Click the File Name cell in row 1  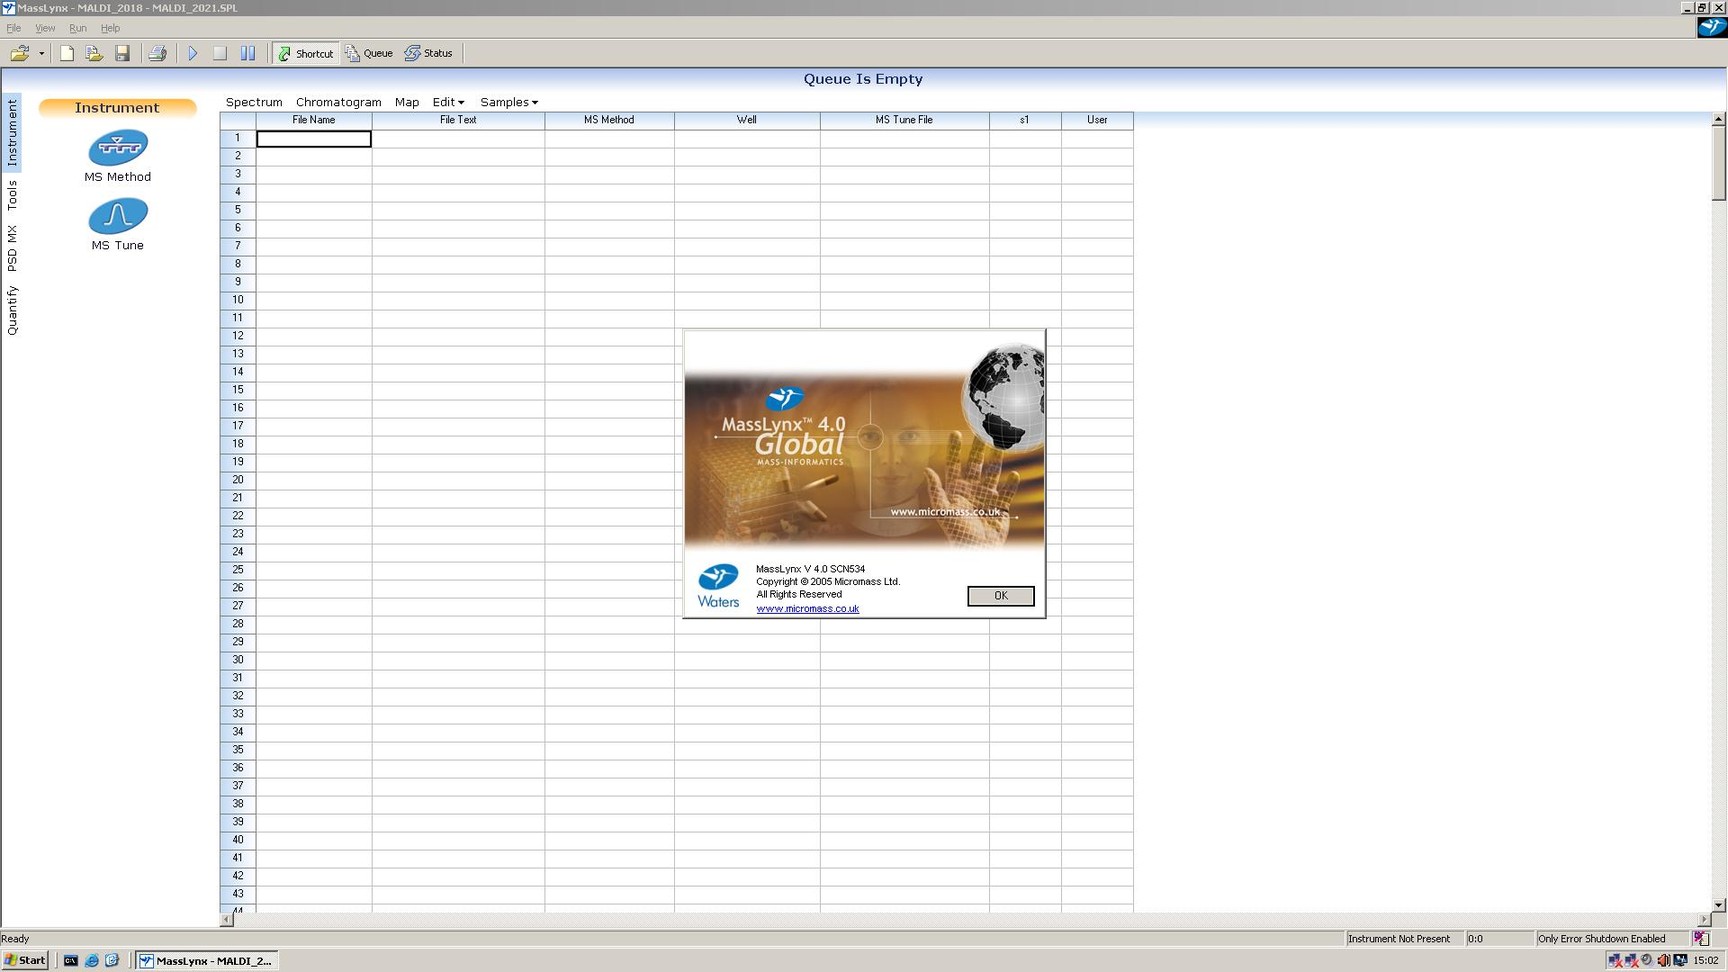point(313,138)
